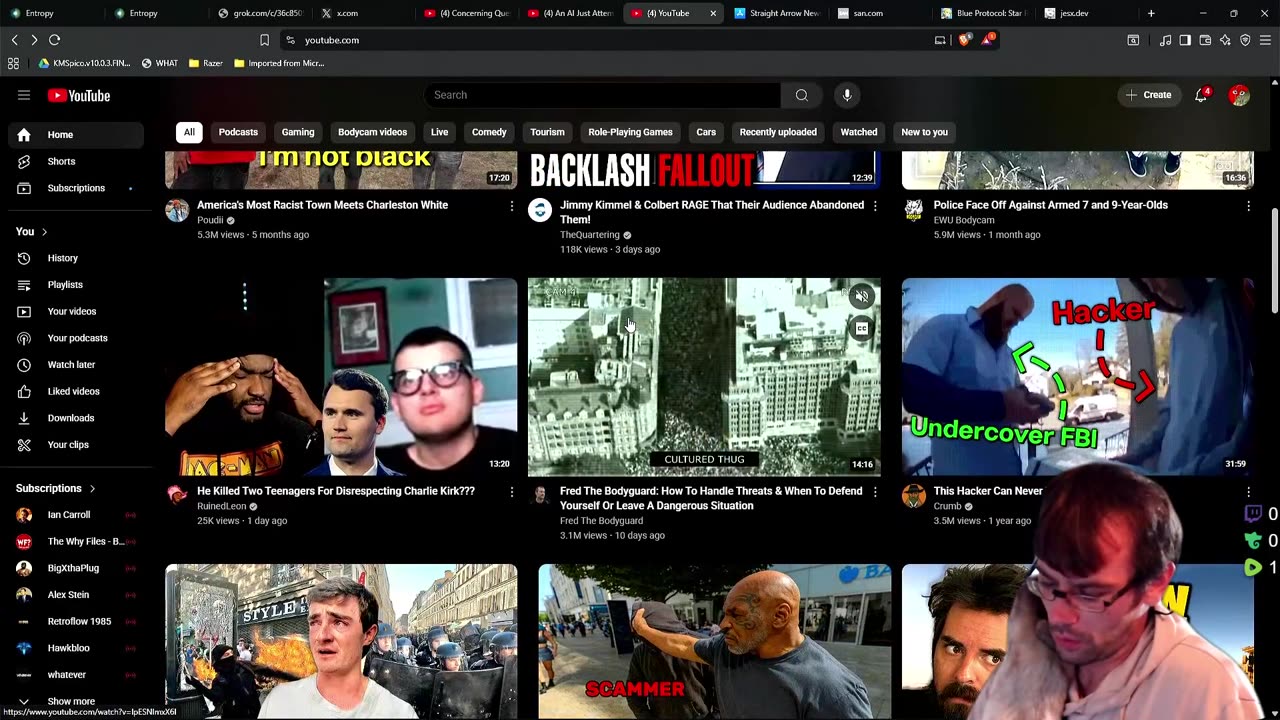Open the Razer bookmarks folder
The image size is (1280, 720).
click(206, 63)
